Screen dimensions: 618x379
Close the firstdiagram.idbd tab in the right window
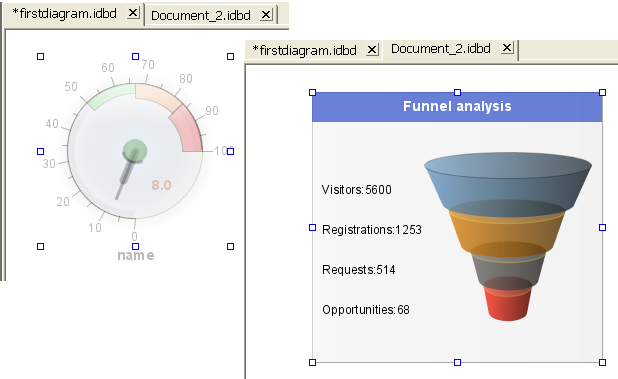(372, 50)
